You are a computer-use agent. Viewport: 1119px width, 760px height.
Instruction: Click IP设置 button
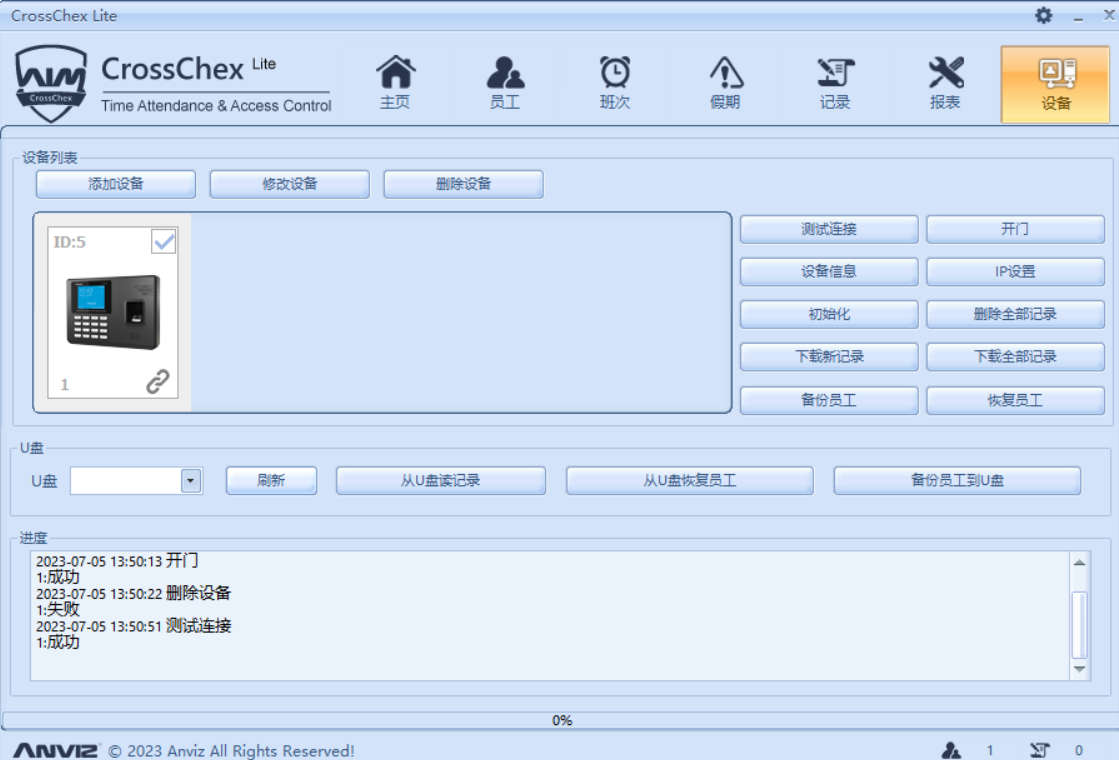tap(1016, 272)
